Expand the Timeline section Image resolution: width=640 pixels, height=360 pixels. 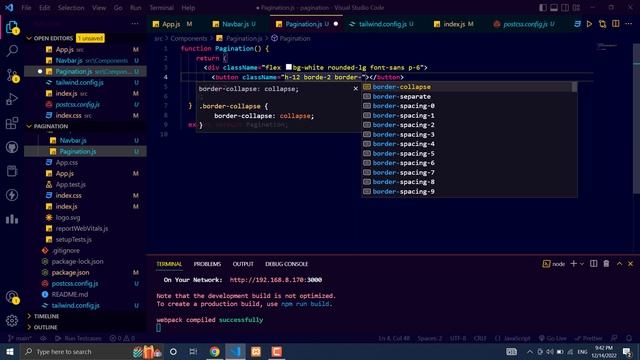(46, 316)
